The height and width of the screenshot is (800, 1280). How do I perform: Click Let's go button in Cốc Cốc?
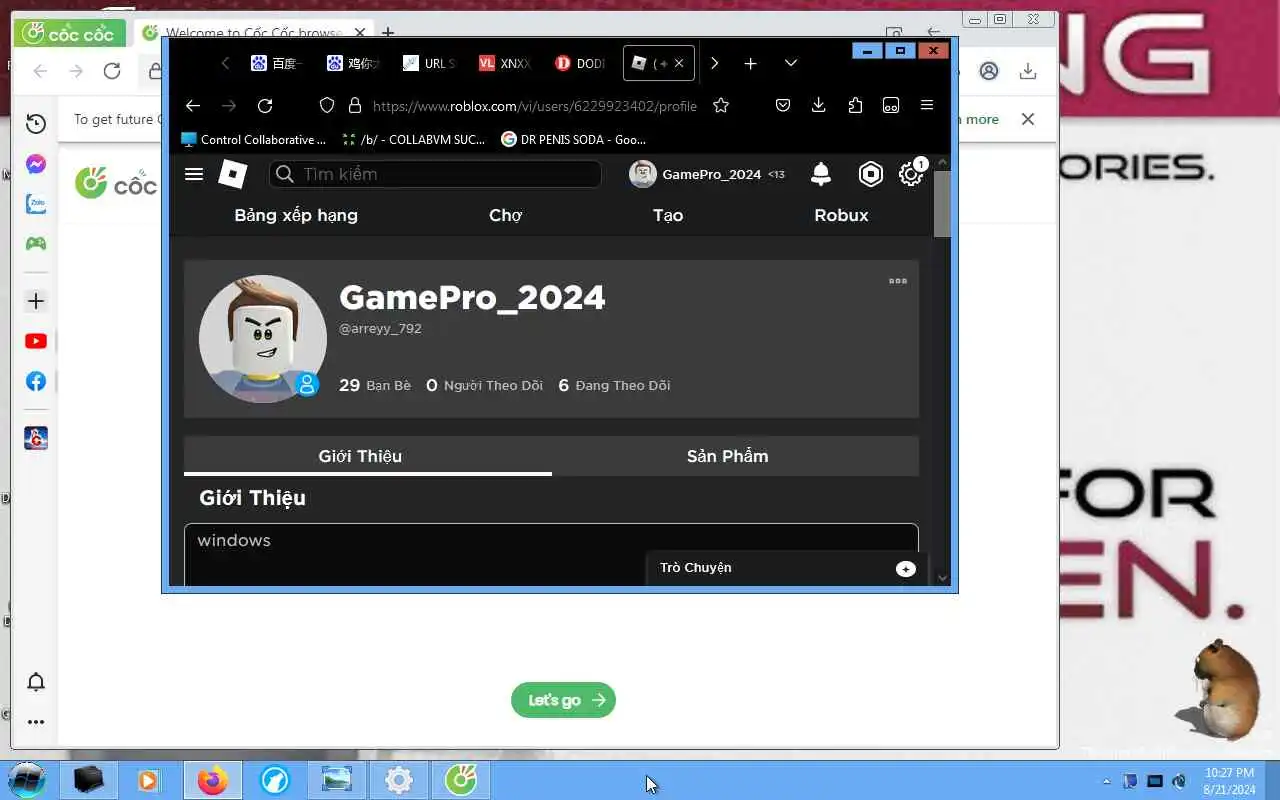click(563, 700)
